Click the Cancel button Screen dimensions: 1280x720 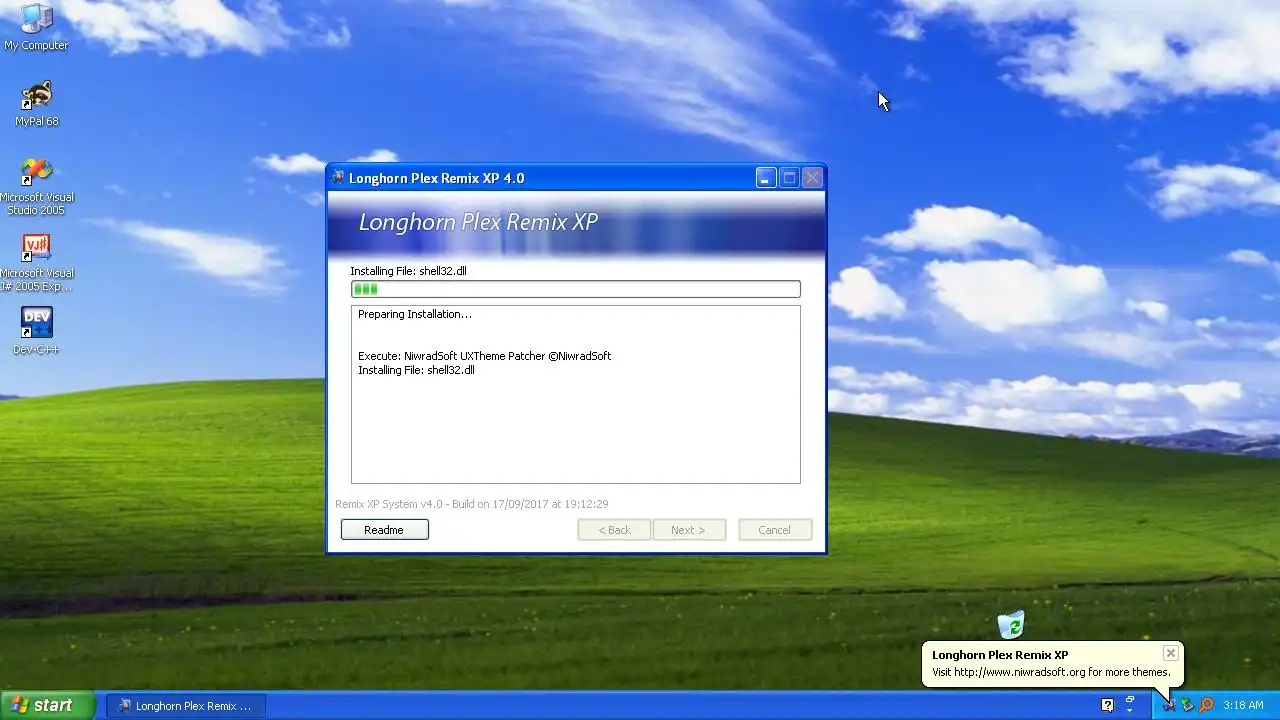pyautogui.click(x=775, y=530)
